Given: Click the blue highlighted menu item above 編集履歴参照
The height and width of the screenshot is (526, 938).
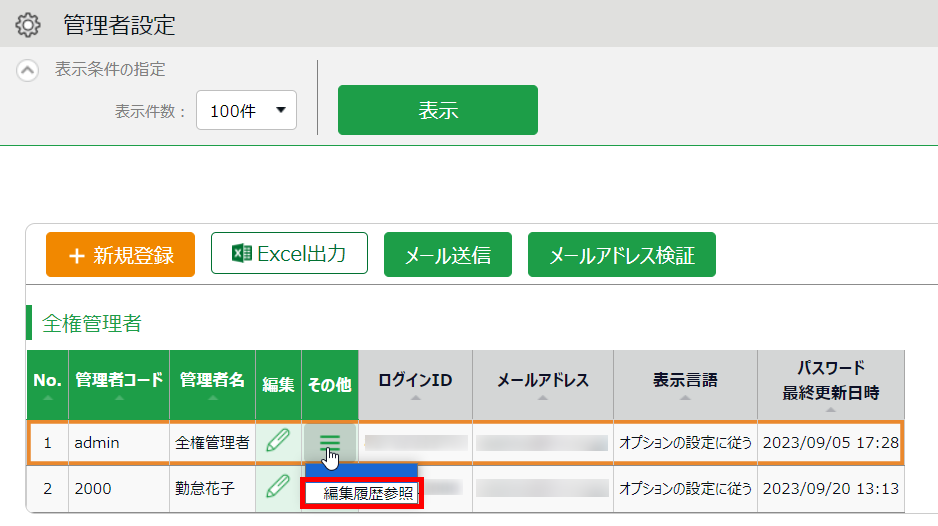Looking at the screenshot, I should click(361, 471).
